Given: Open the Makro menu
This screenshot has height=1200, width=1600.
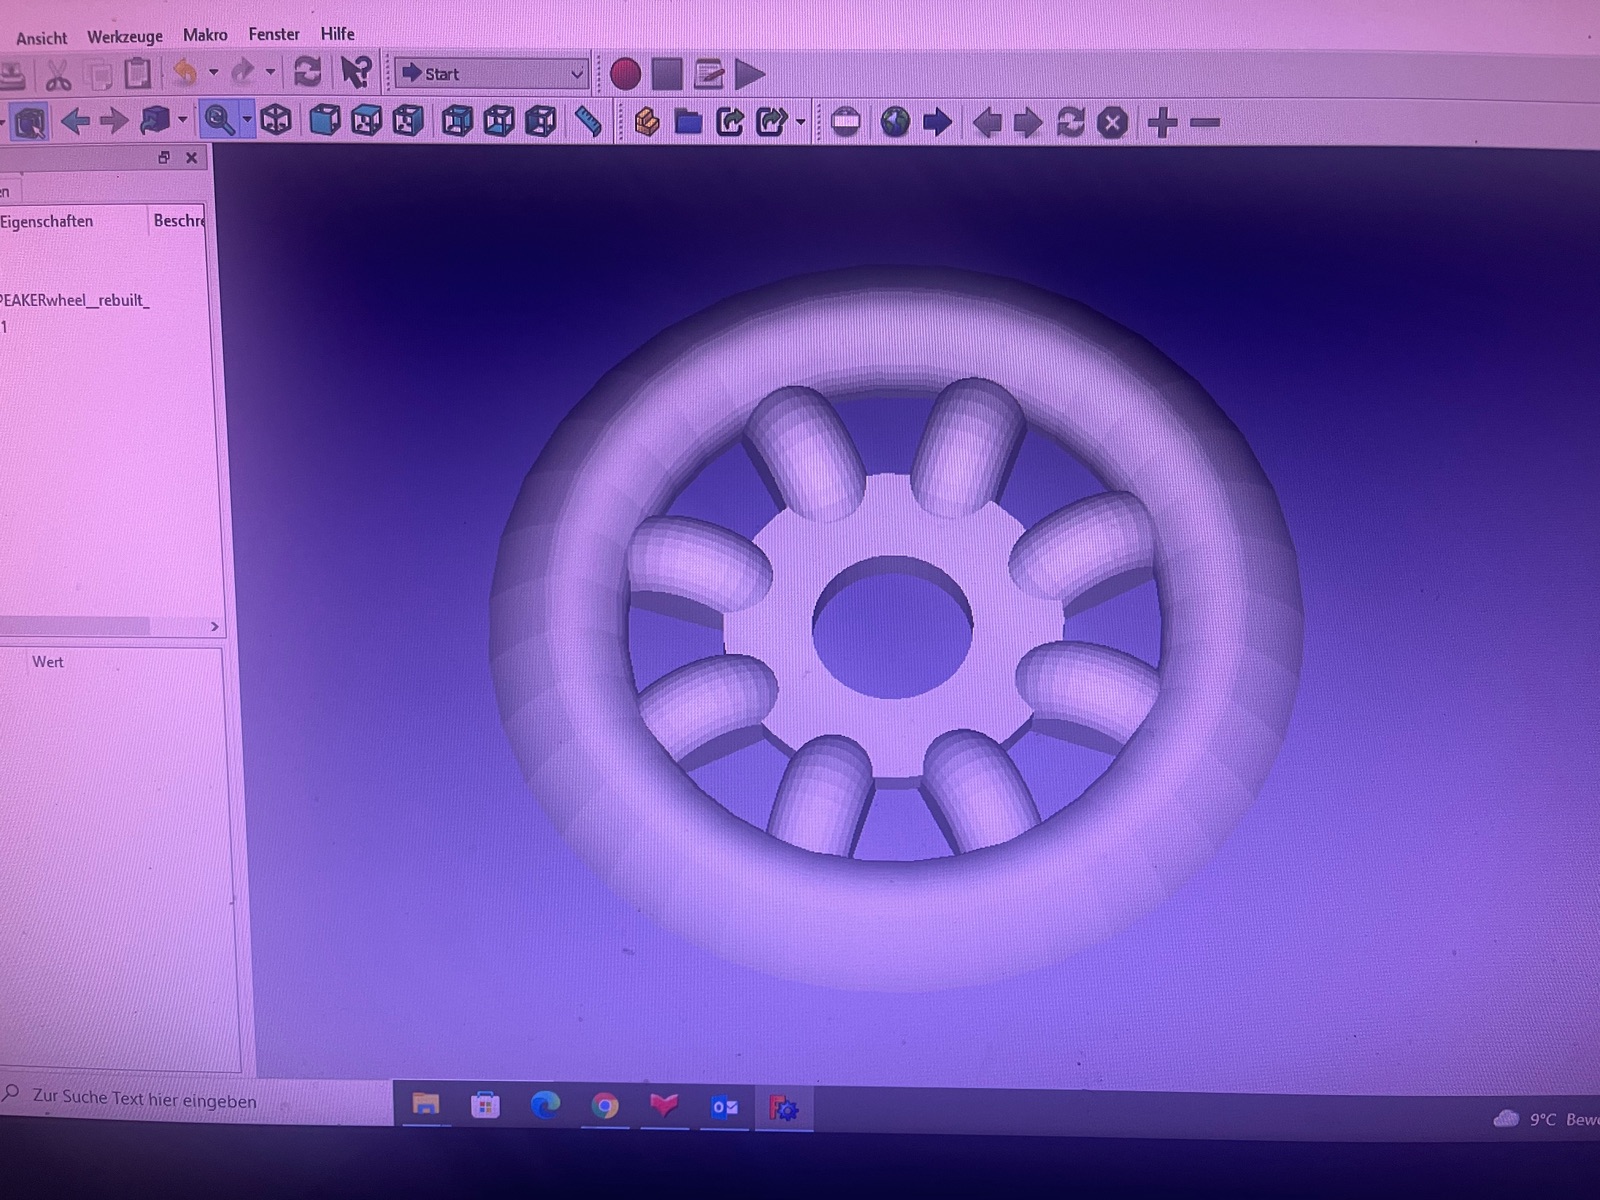Looking at the screenshot, I should coord(205,35).
